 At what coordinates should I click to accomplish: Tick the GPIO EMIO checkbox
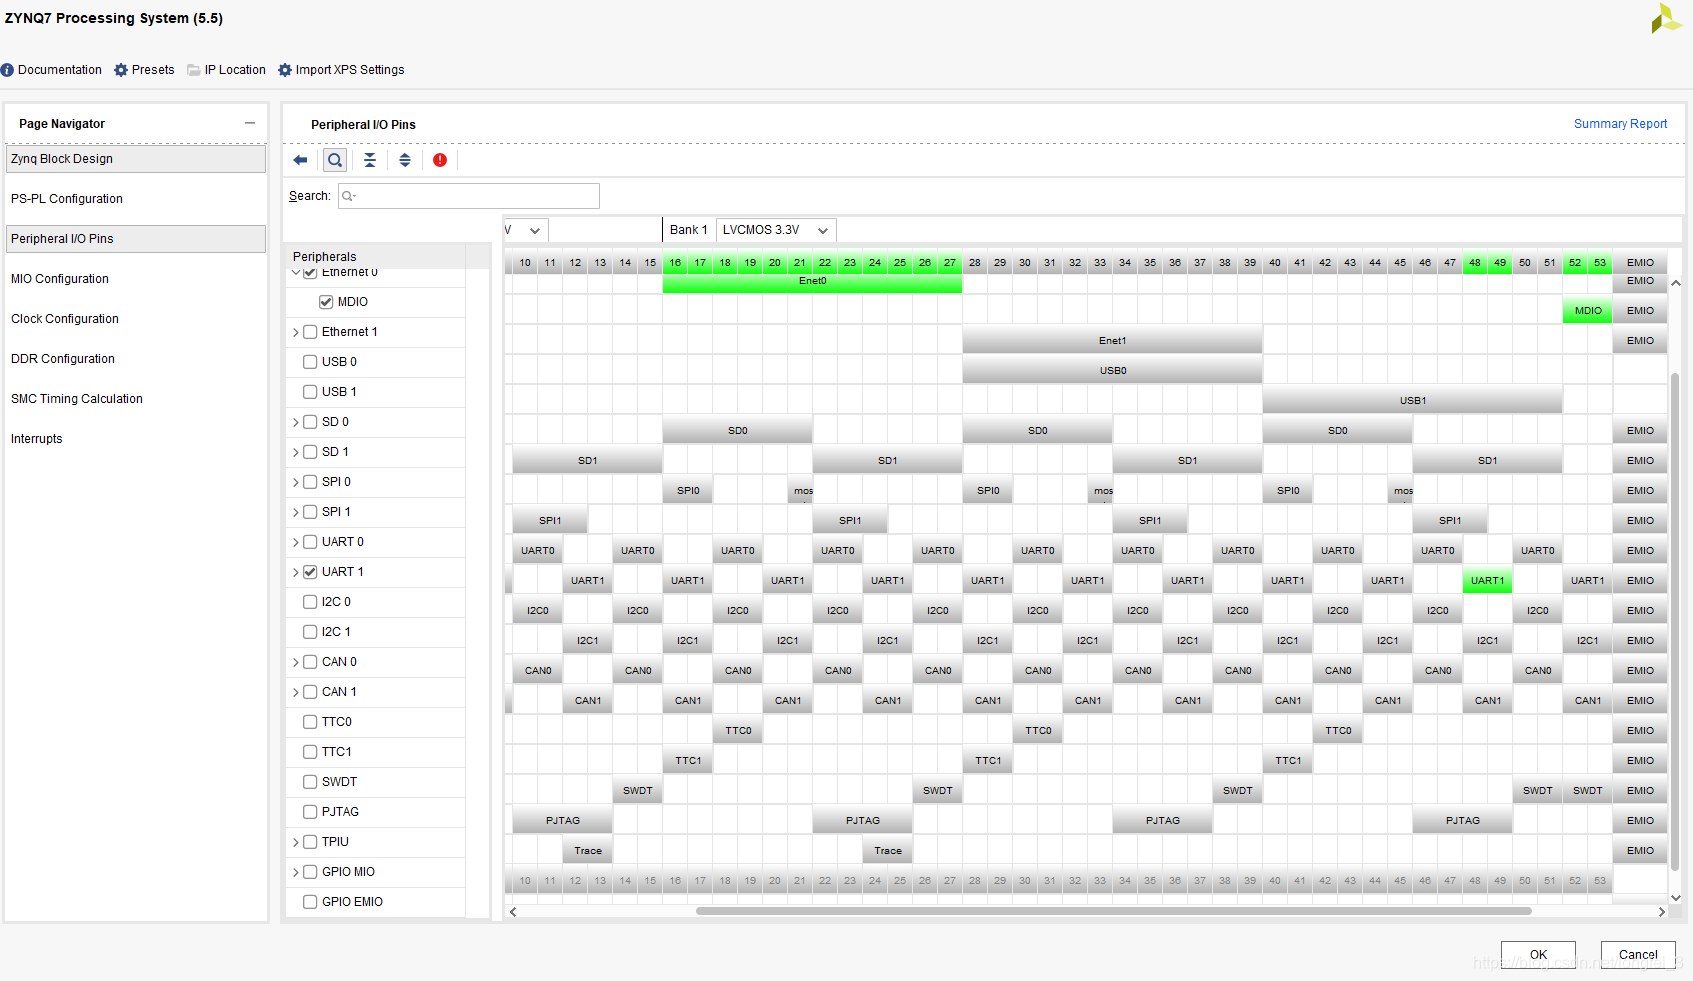pyautogui.click(x=310, y=902)
